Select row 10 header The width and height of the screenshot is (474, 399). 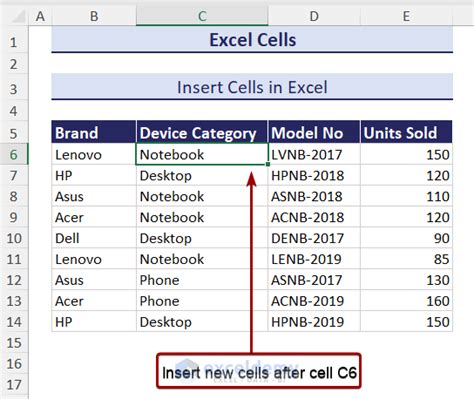point(14,238)
